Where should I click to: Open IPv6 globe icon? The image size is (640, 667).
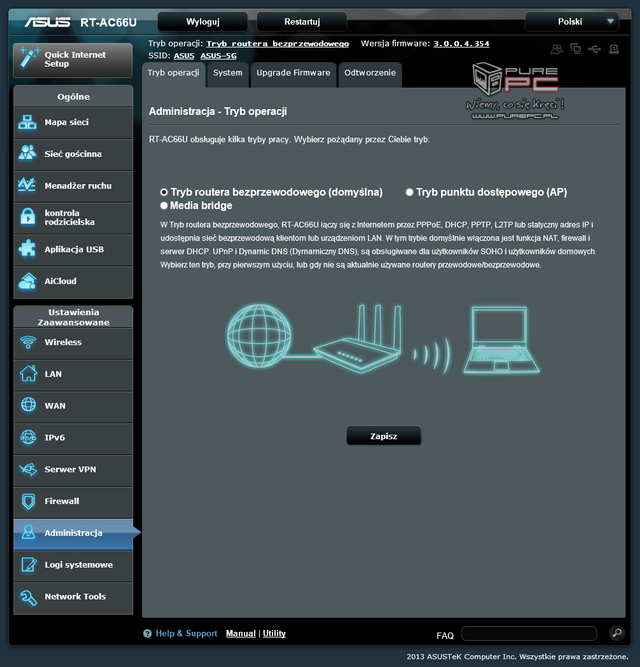[28, 437]
